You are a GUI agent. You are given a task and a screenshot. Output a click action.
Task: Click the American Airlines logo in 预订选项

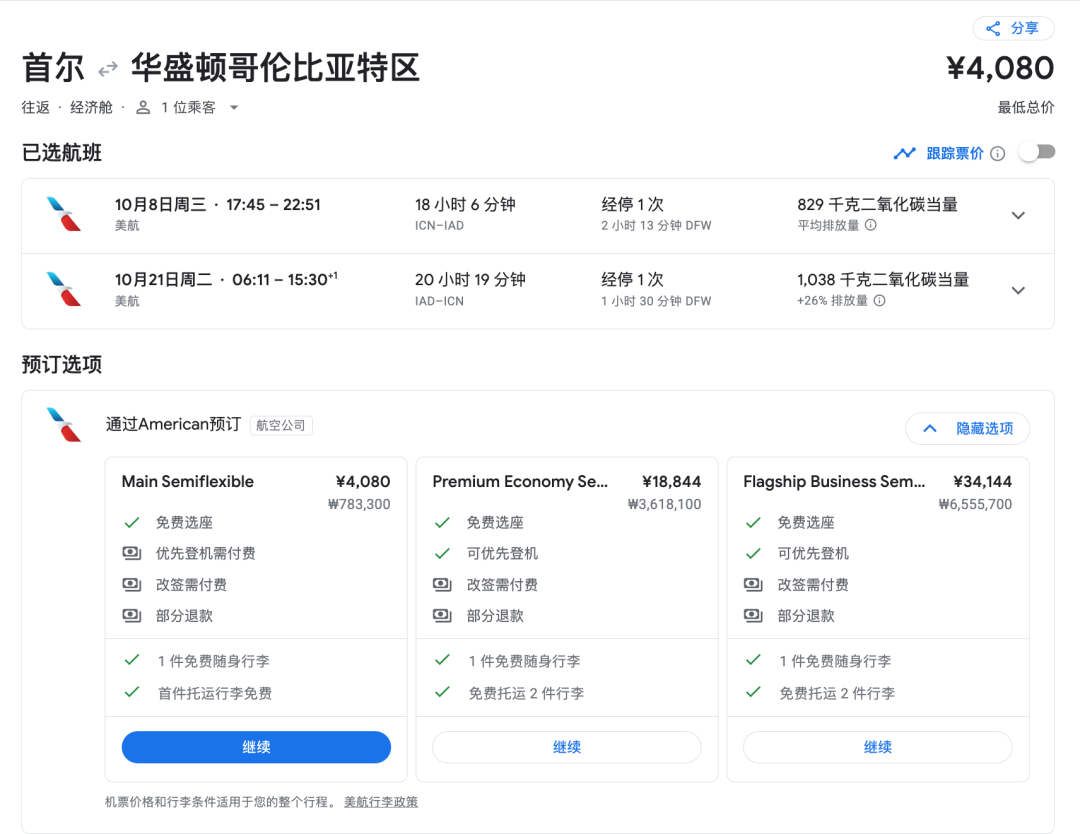pos(64,424)
